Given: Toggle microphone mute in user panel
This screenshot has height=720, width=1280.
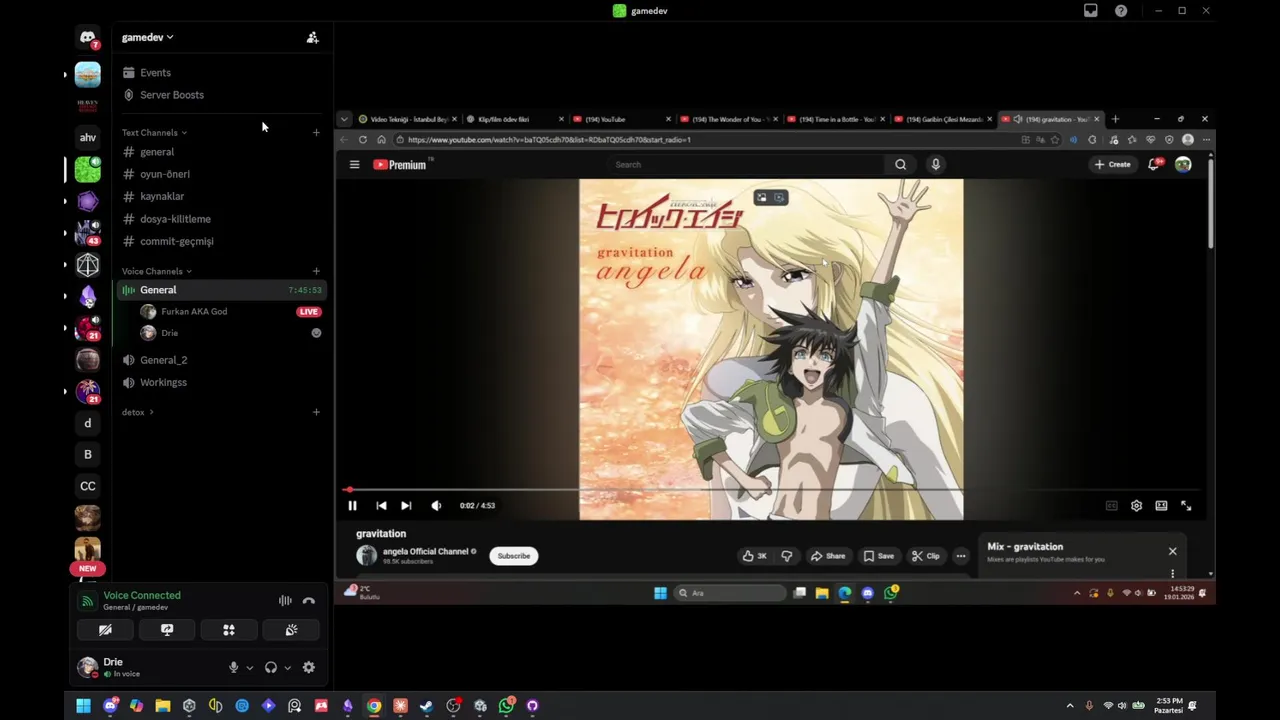Looking at the screenshot, I should point(233,667).
